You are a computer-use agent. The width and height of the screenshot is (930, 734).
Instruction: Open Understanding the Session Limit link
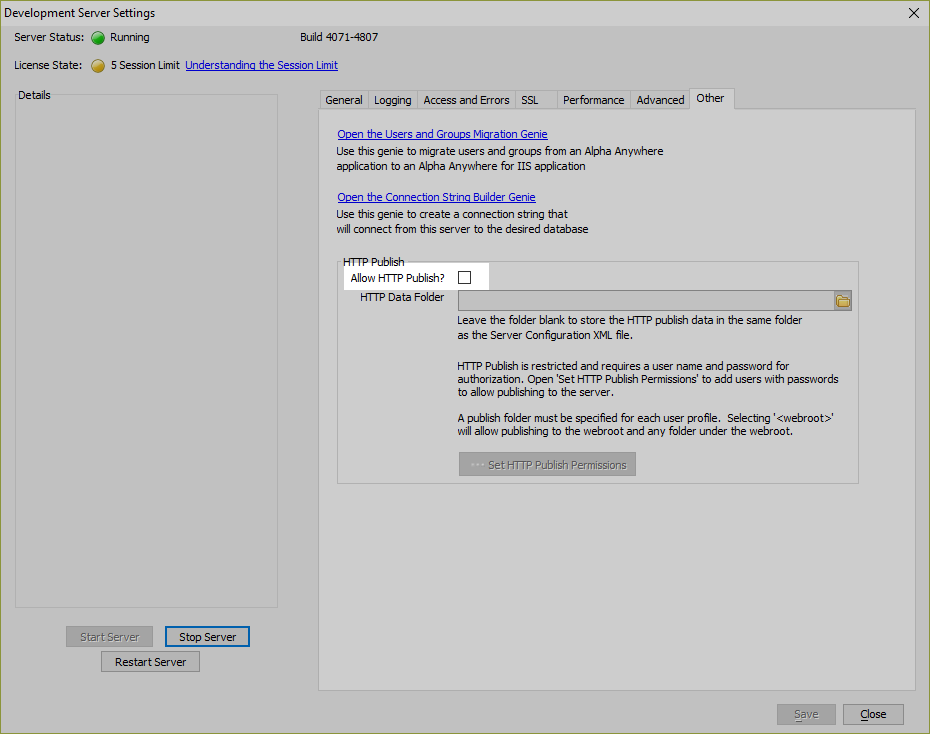(x=262, y=65)
